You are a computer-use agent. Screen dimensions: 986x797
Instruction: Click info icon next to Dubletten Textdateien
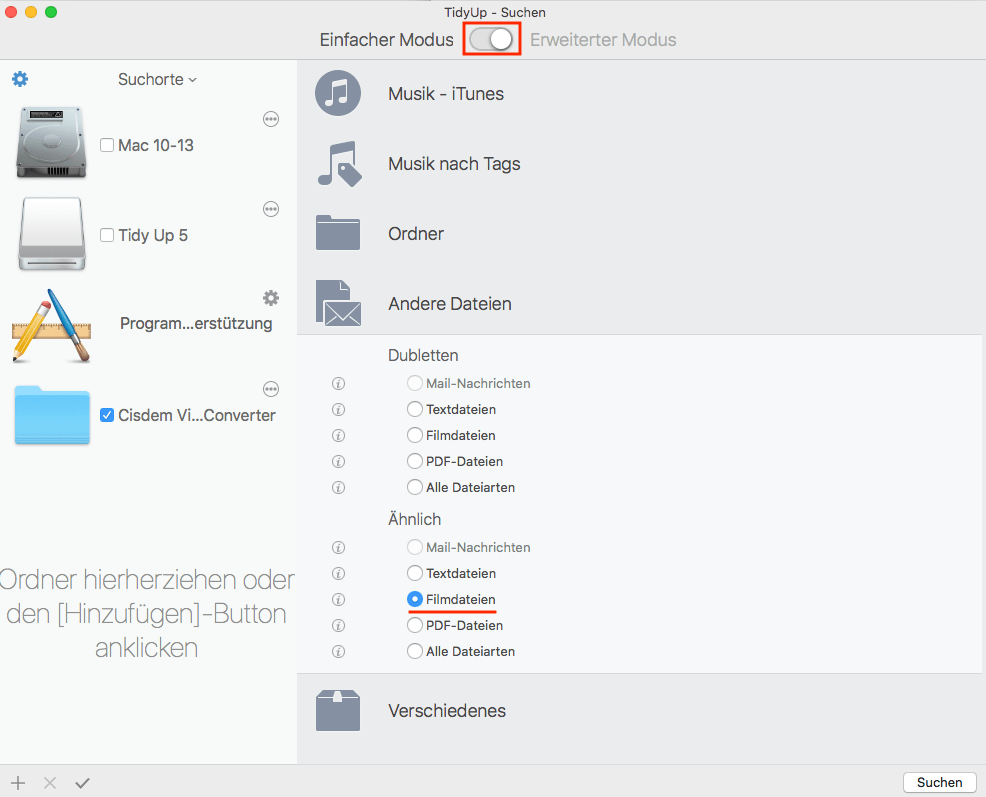(338, 409)
